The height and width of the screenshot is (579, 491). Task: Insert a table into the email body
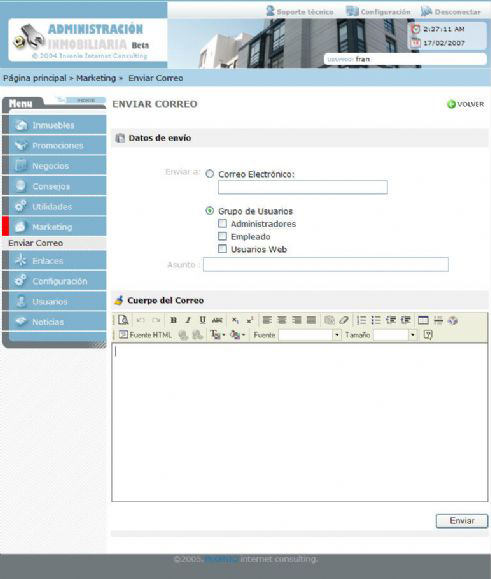[x=423, y=320]
